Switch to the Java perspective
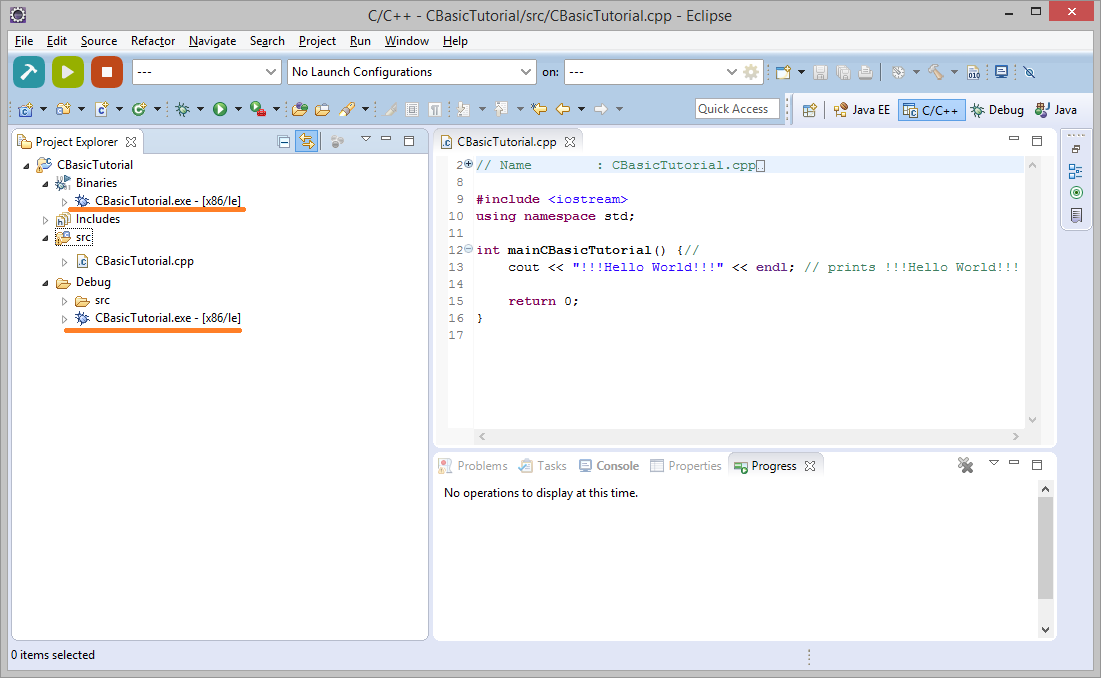Screen dimensions: 1101x678 click(x=1056, y=109)
